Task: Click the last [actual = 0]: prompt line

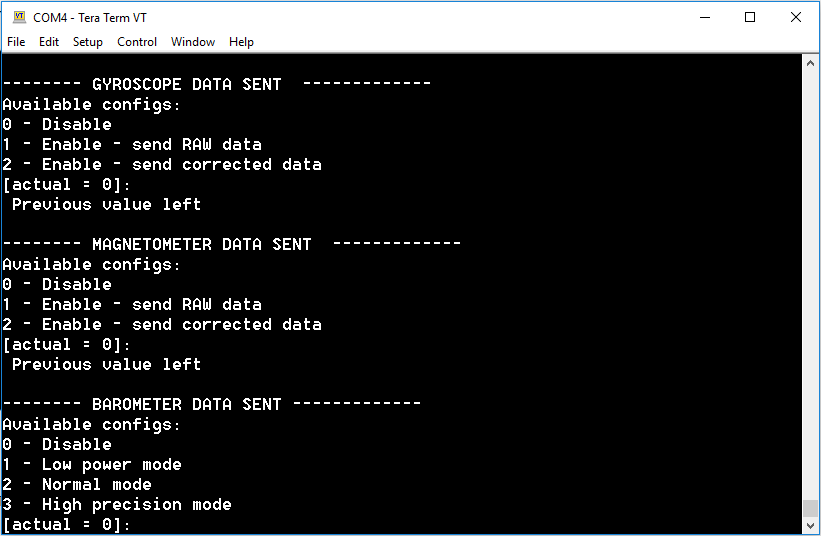Action: tap(66, 524)
